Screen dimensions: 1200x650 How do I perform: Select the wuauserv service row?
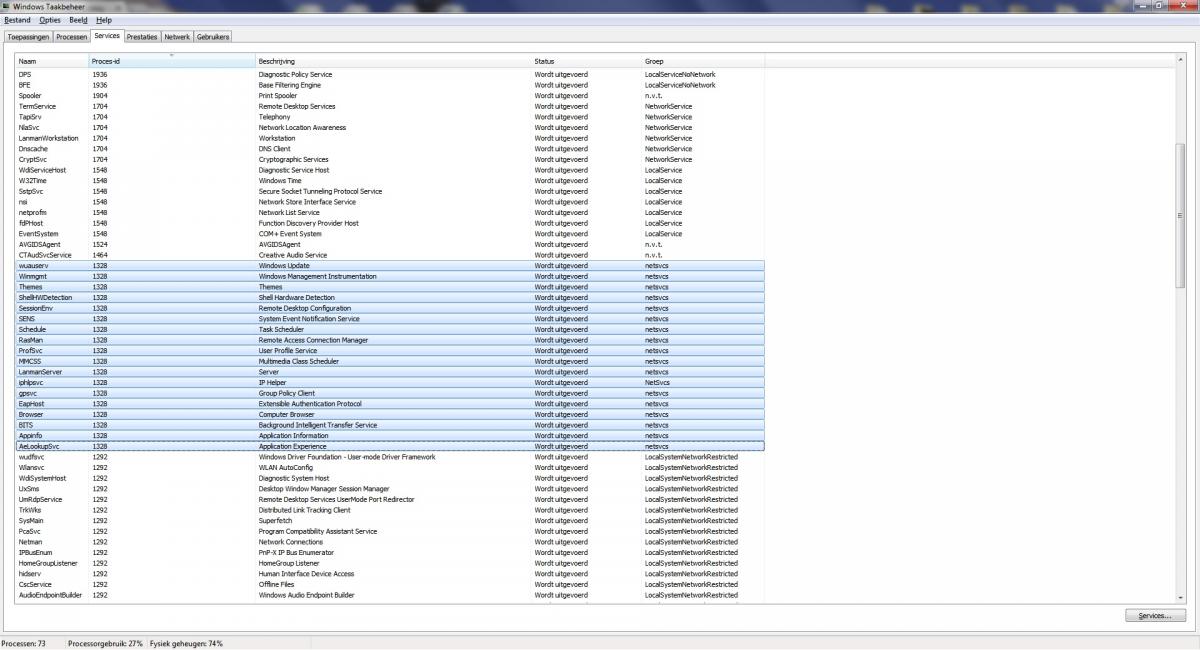point(391,266)
